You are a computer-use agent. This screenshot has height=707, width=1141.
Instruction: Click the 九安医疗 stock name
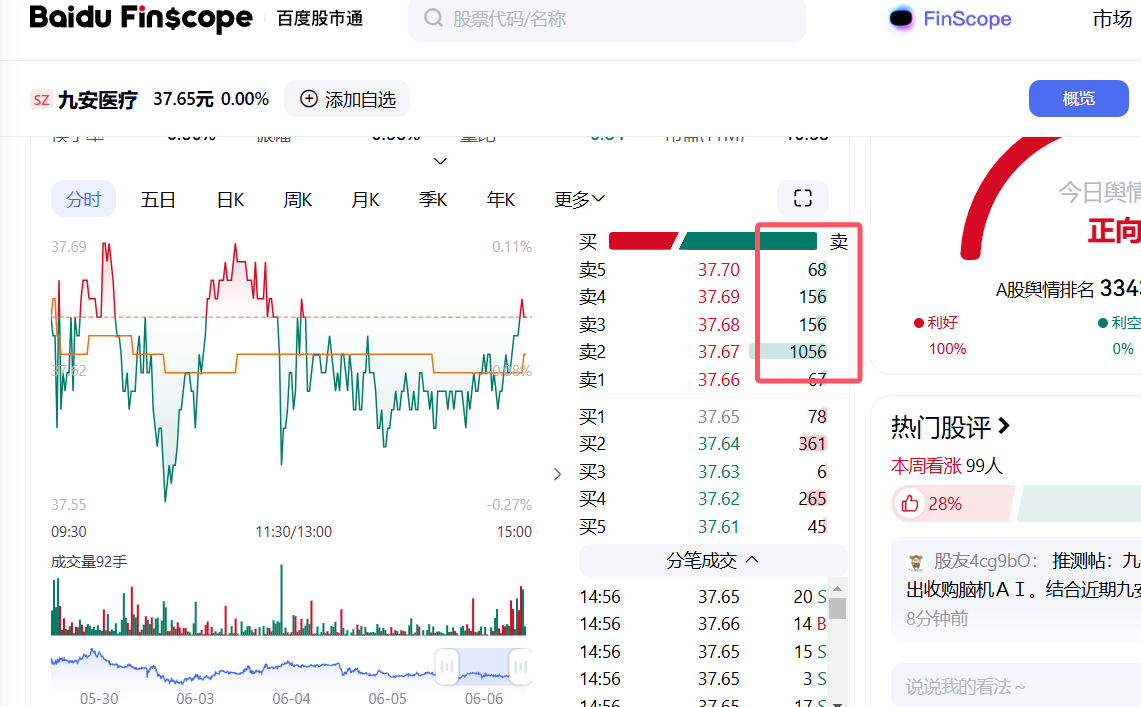pos(98,100)
